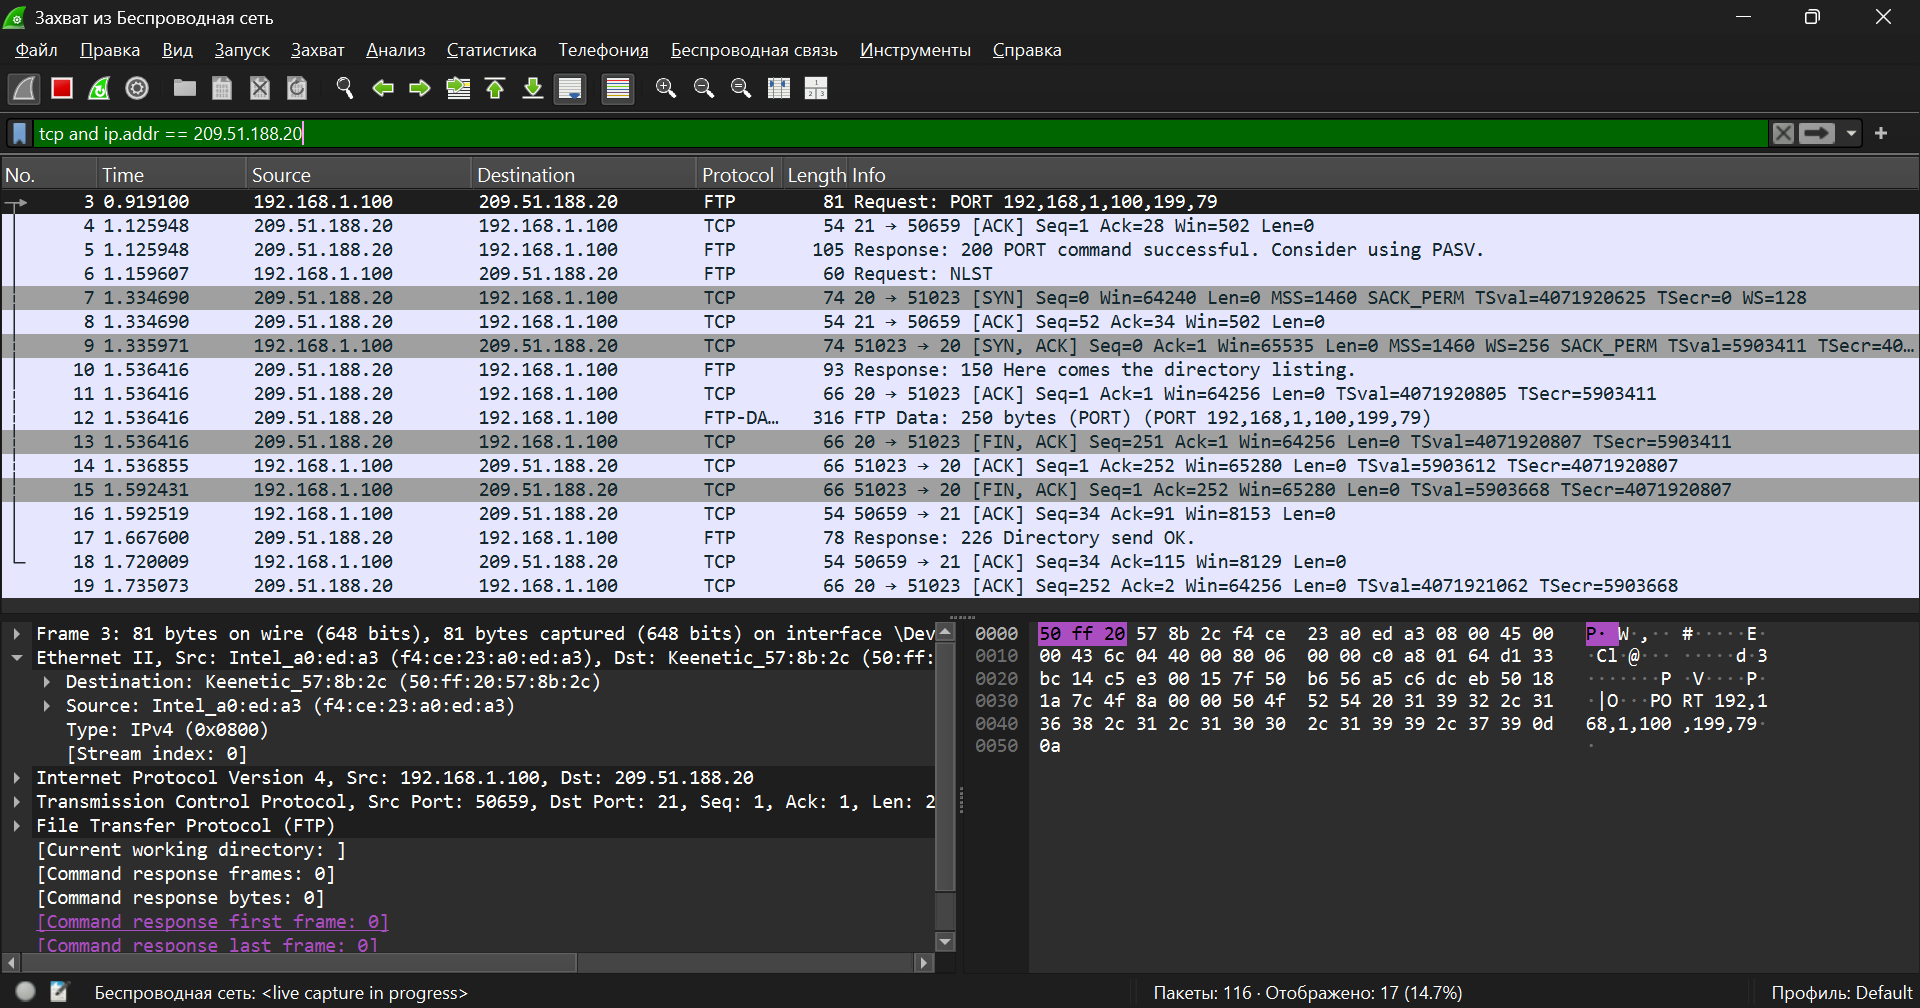Viewport: 1920px width, 1008px height.
Task: Clear the display filter
Action: pyautogui.click(x=1782, y=134)
